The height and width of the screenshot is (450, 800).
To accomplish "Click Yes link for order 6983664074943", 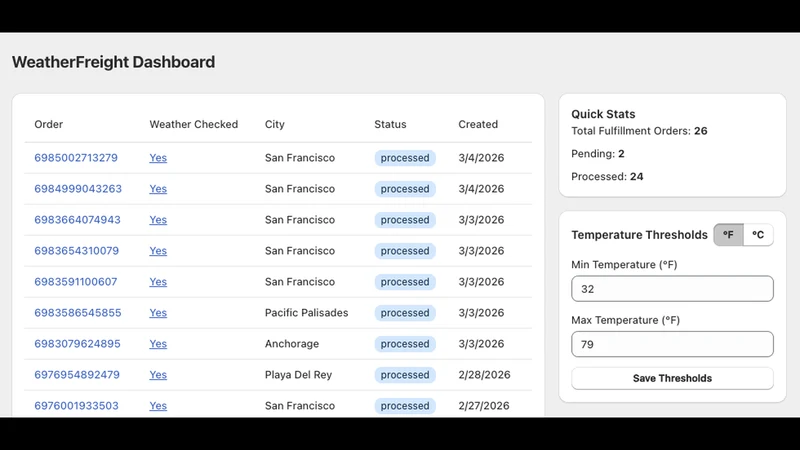I will (158, 220).
